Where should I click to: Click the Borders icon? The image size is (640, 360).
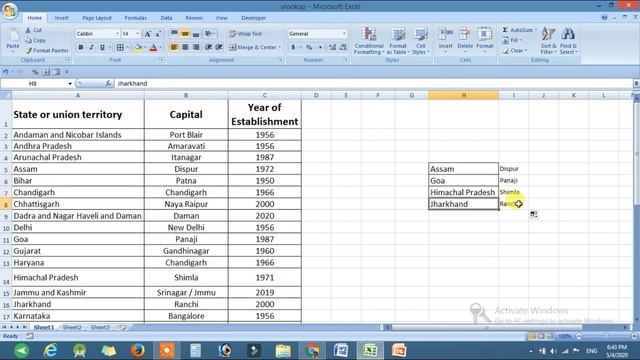pyautogui.click(x=120, y=48)
